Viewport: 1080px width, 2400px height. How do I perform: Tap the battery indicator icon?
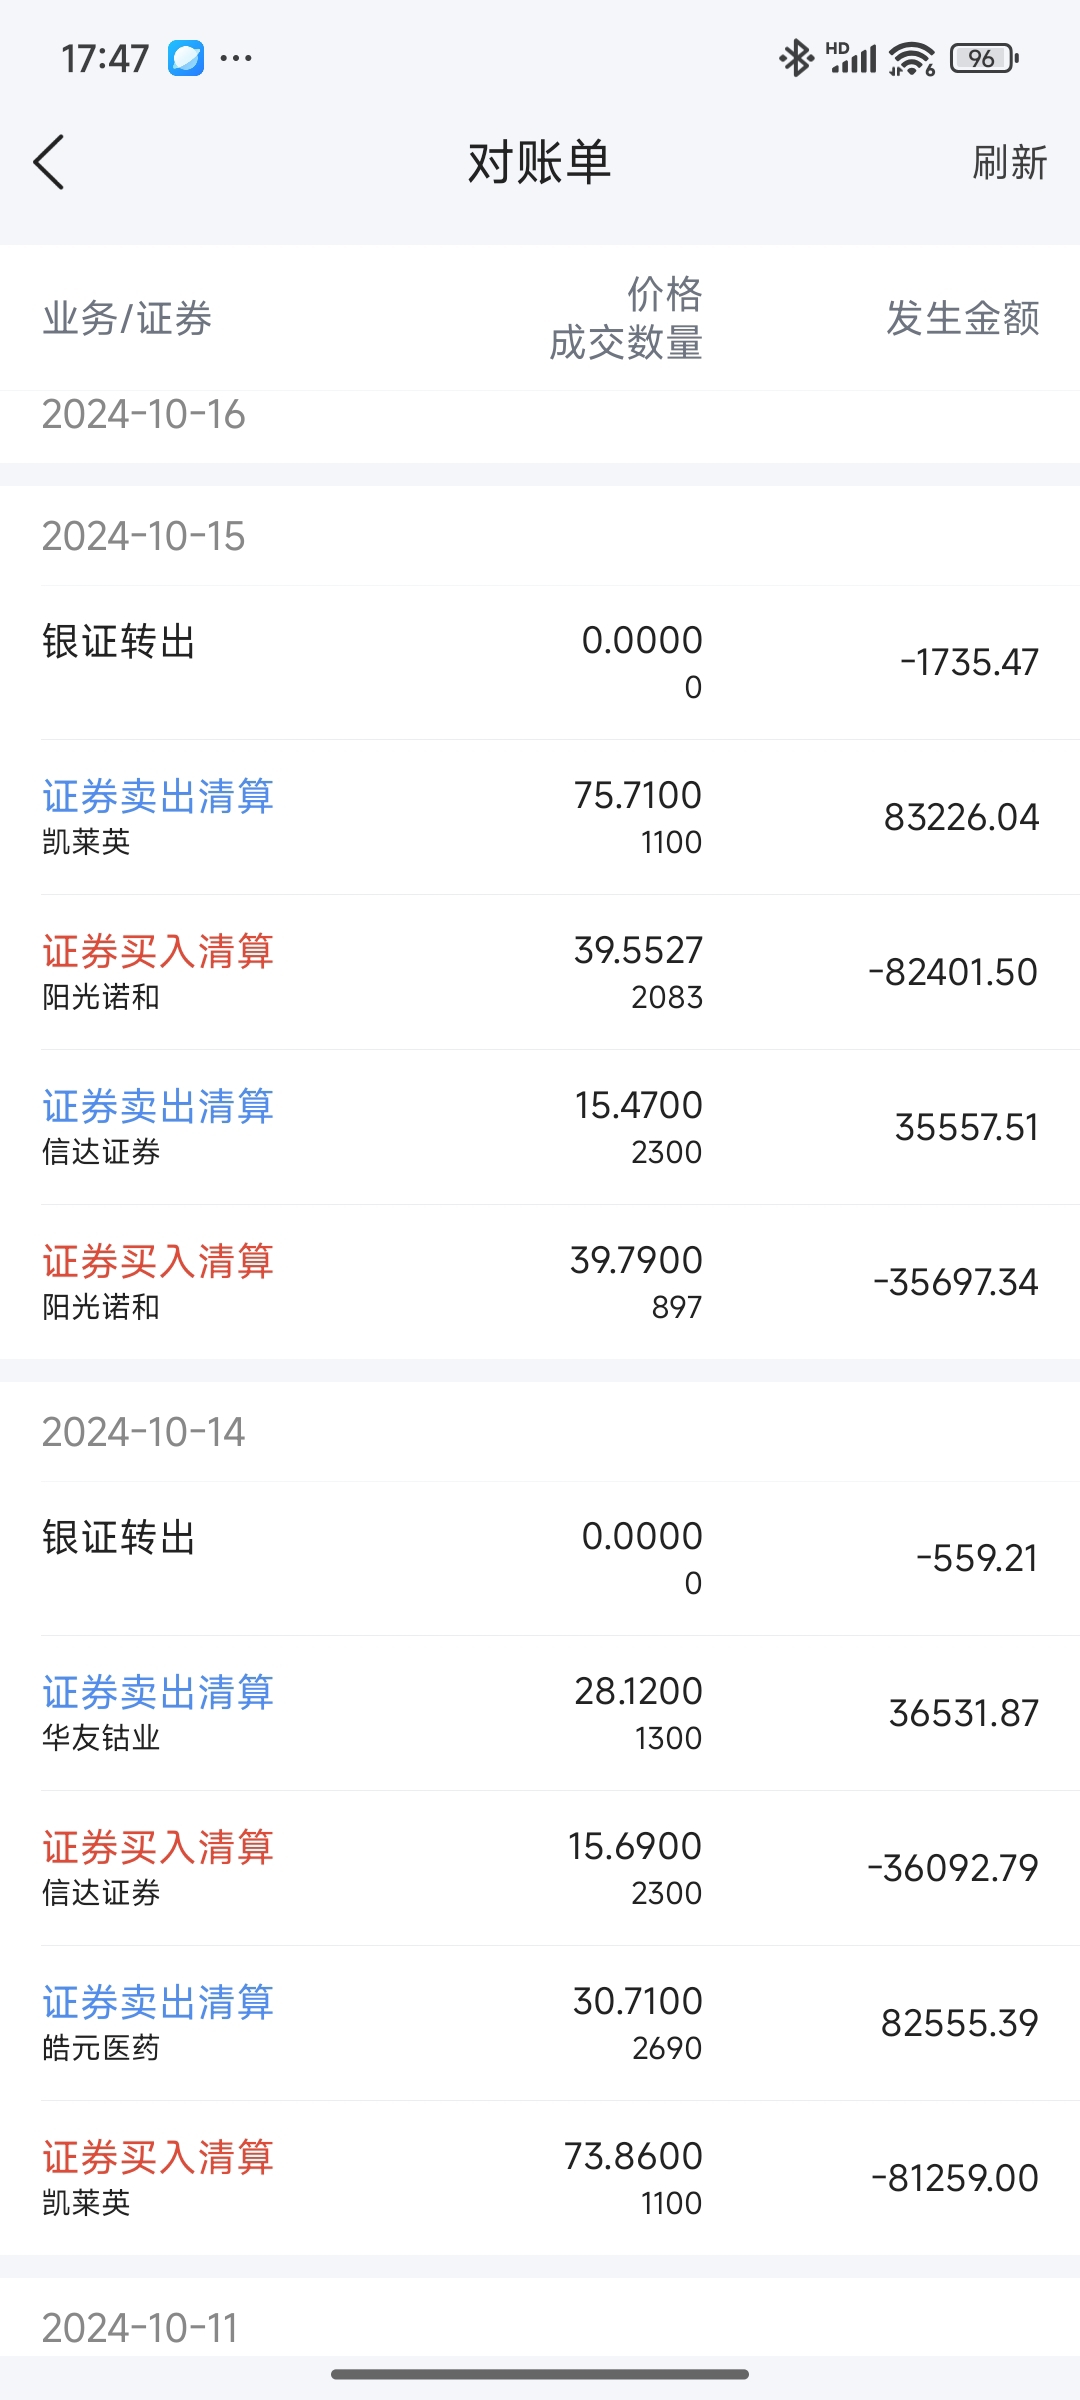(x=984, y=59)
